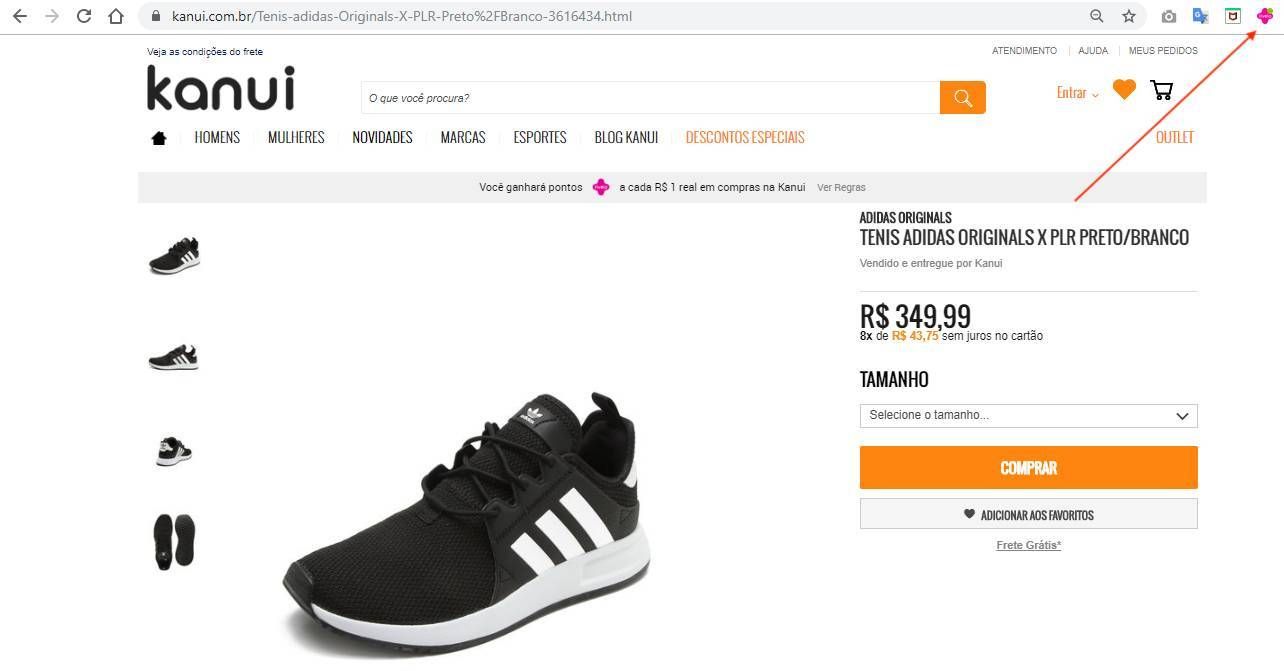This screenshot has width=1284, height=671.
Task: Expand the Entrar account dropdown
Action: pos(1078,93)
